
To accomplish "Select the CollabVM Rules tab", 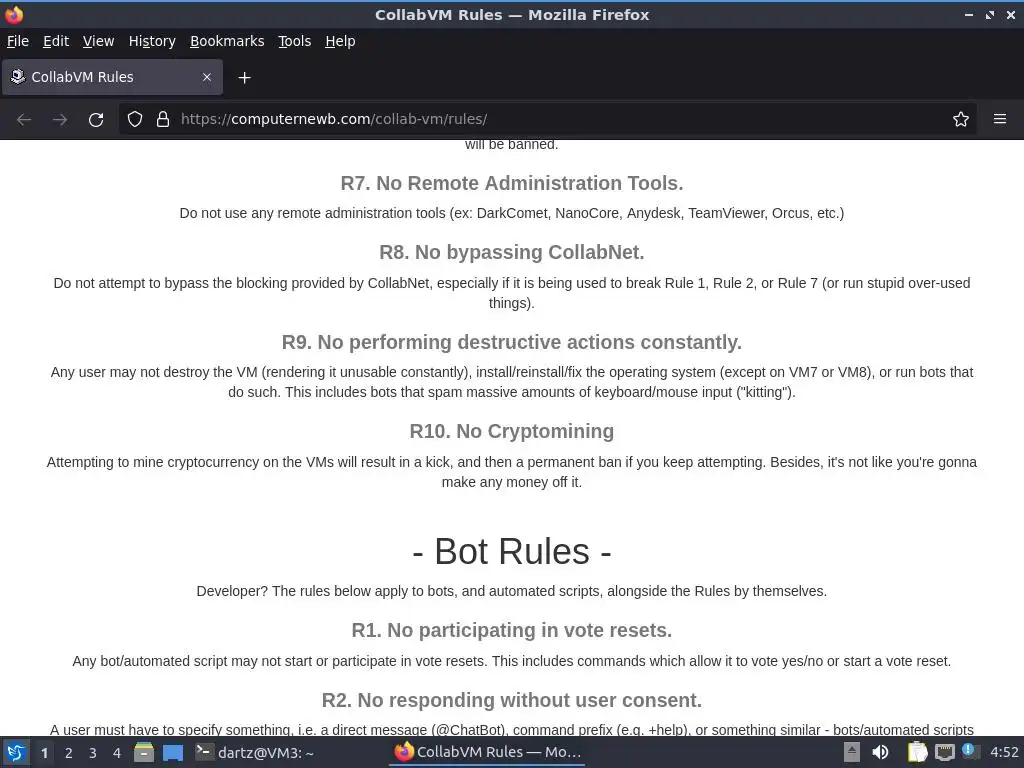I will point(112,77).
